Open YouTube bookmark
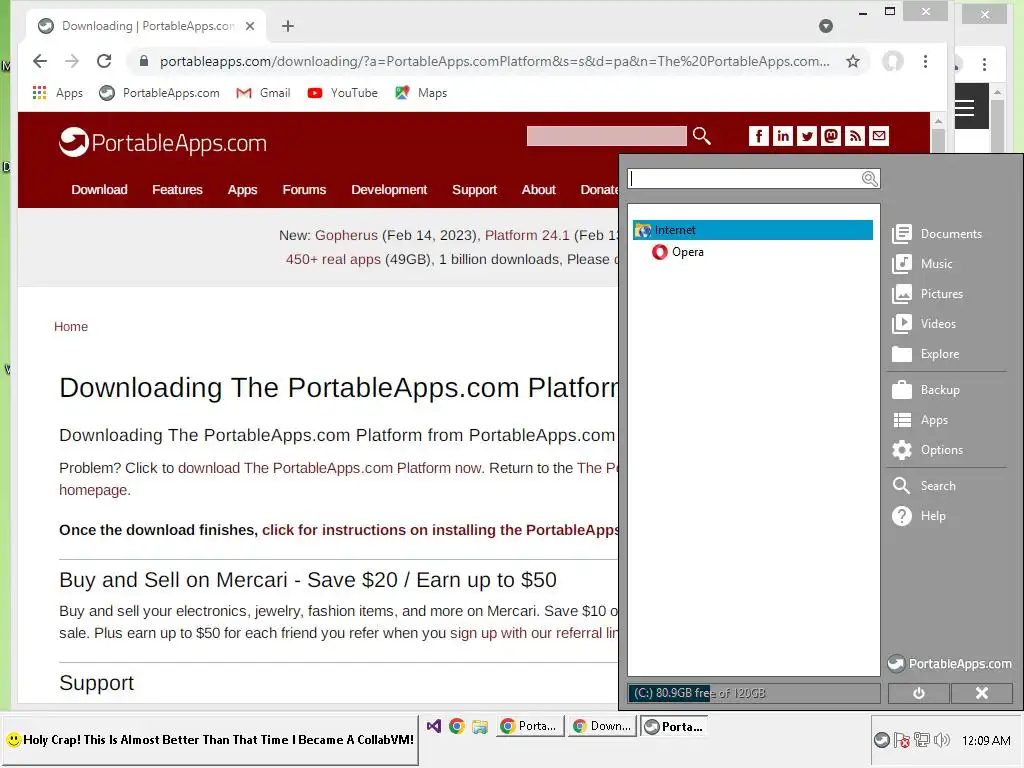The image size is (1024, 768). 343,93
